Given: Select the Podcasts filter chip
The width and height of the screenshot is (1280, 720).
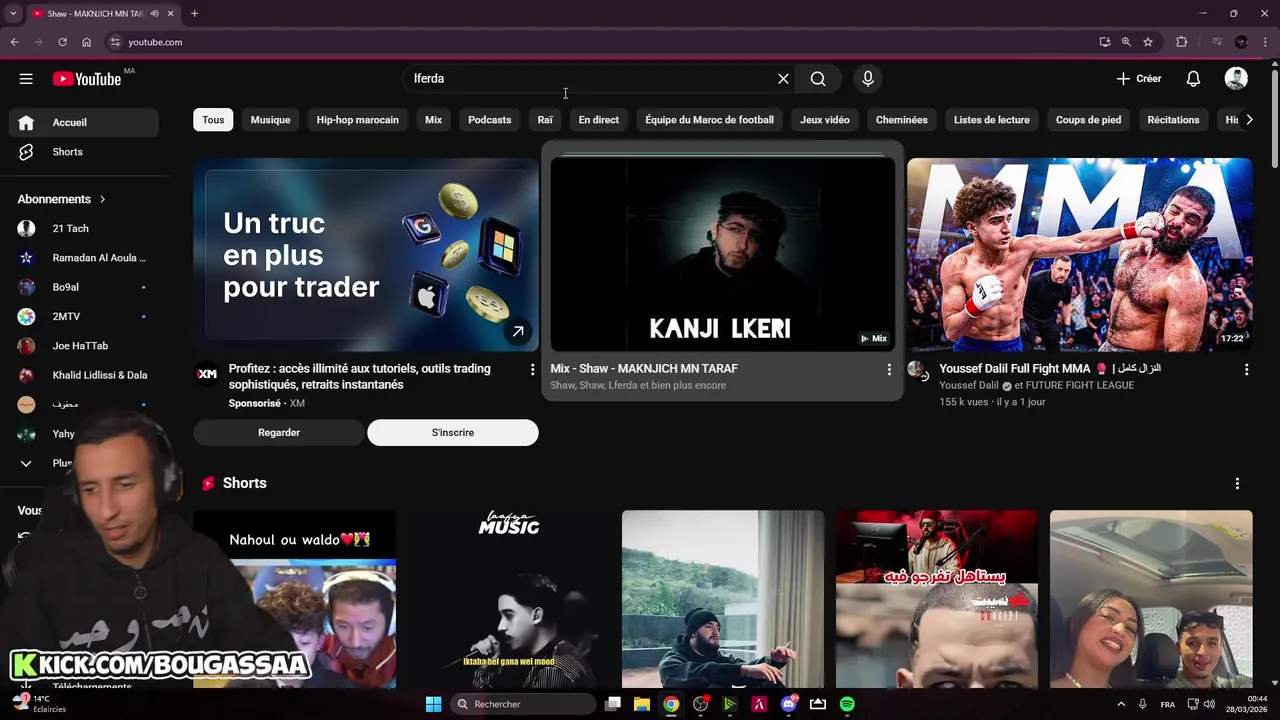Looking at the screenshot, I should [489, 120].
